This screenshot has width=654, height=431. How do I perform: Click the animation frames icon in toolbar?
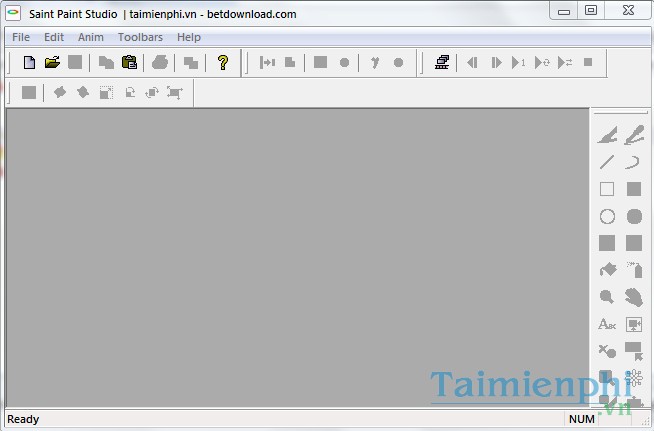442,62
